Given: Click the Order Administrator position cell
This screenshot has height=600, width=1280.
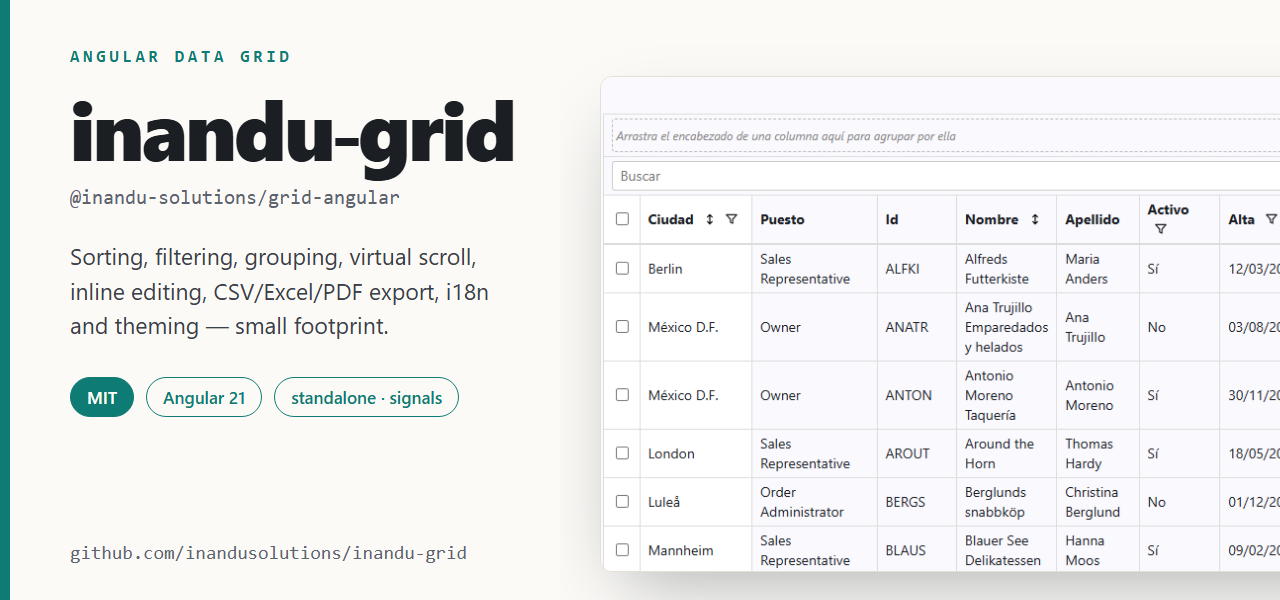Looking at the screenshot, I should pyautogui.click(x=814, y=502).
